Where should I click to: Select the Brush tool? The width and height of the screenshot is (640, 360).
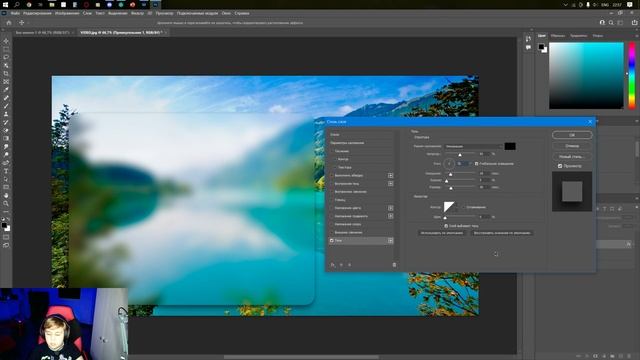coord(6,106)
